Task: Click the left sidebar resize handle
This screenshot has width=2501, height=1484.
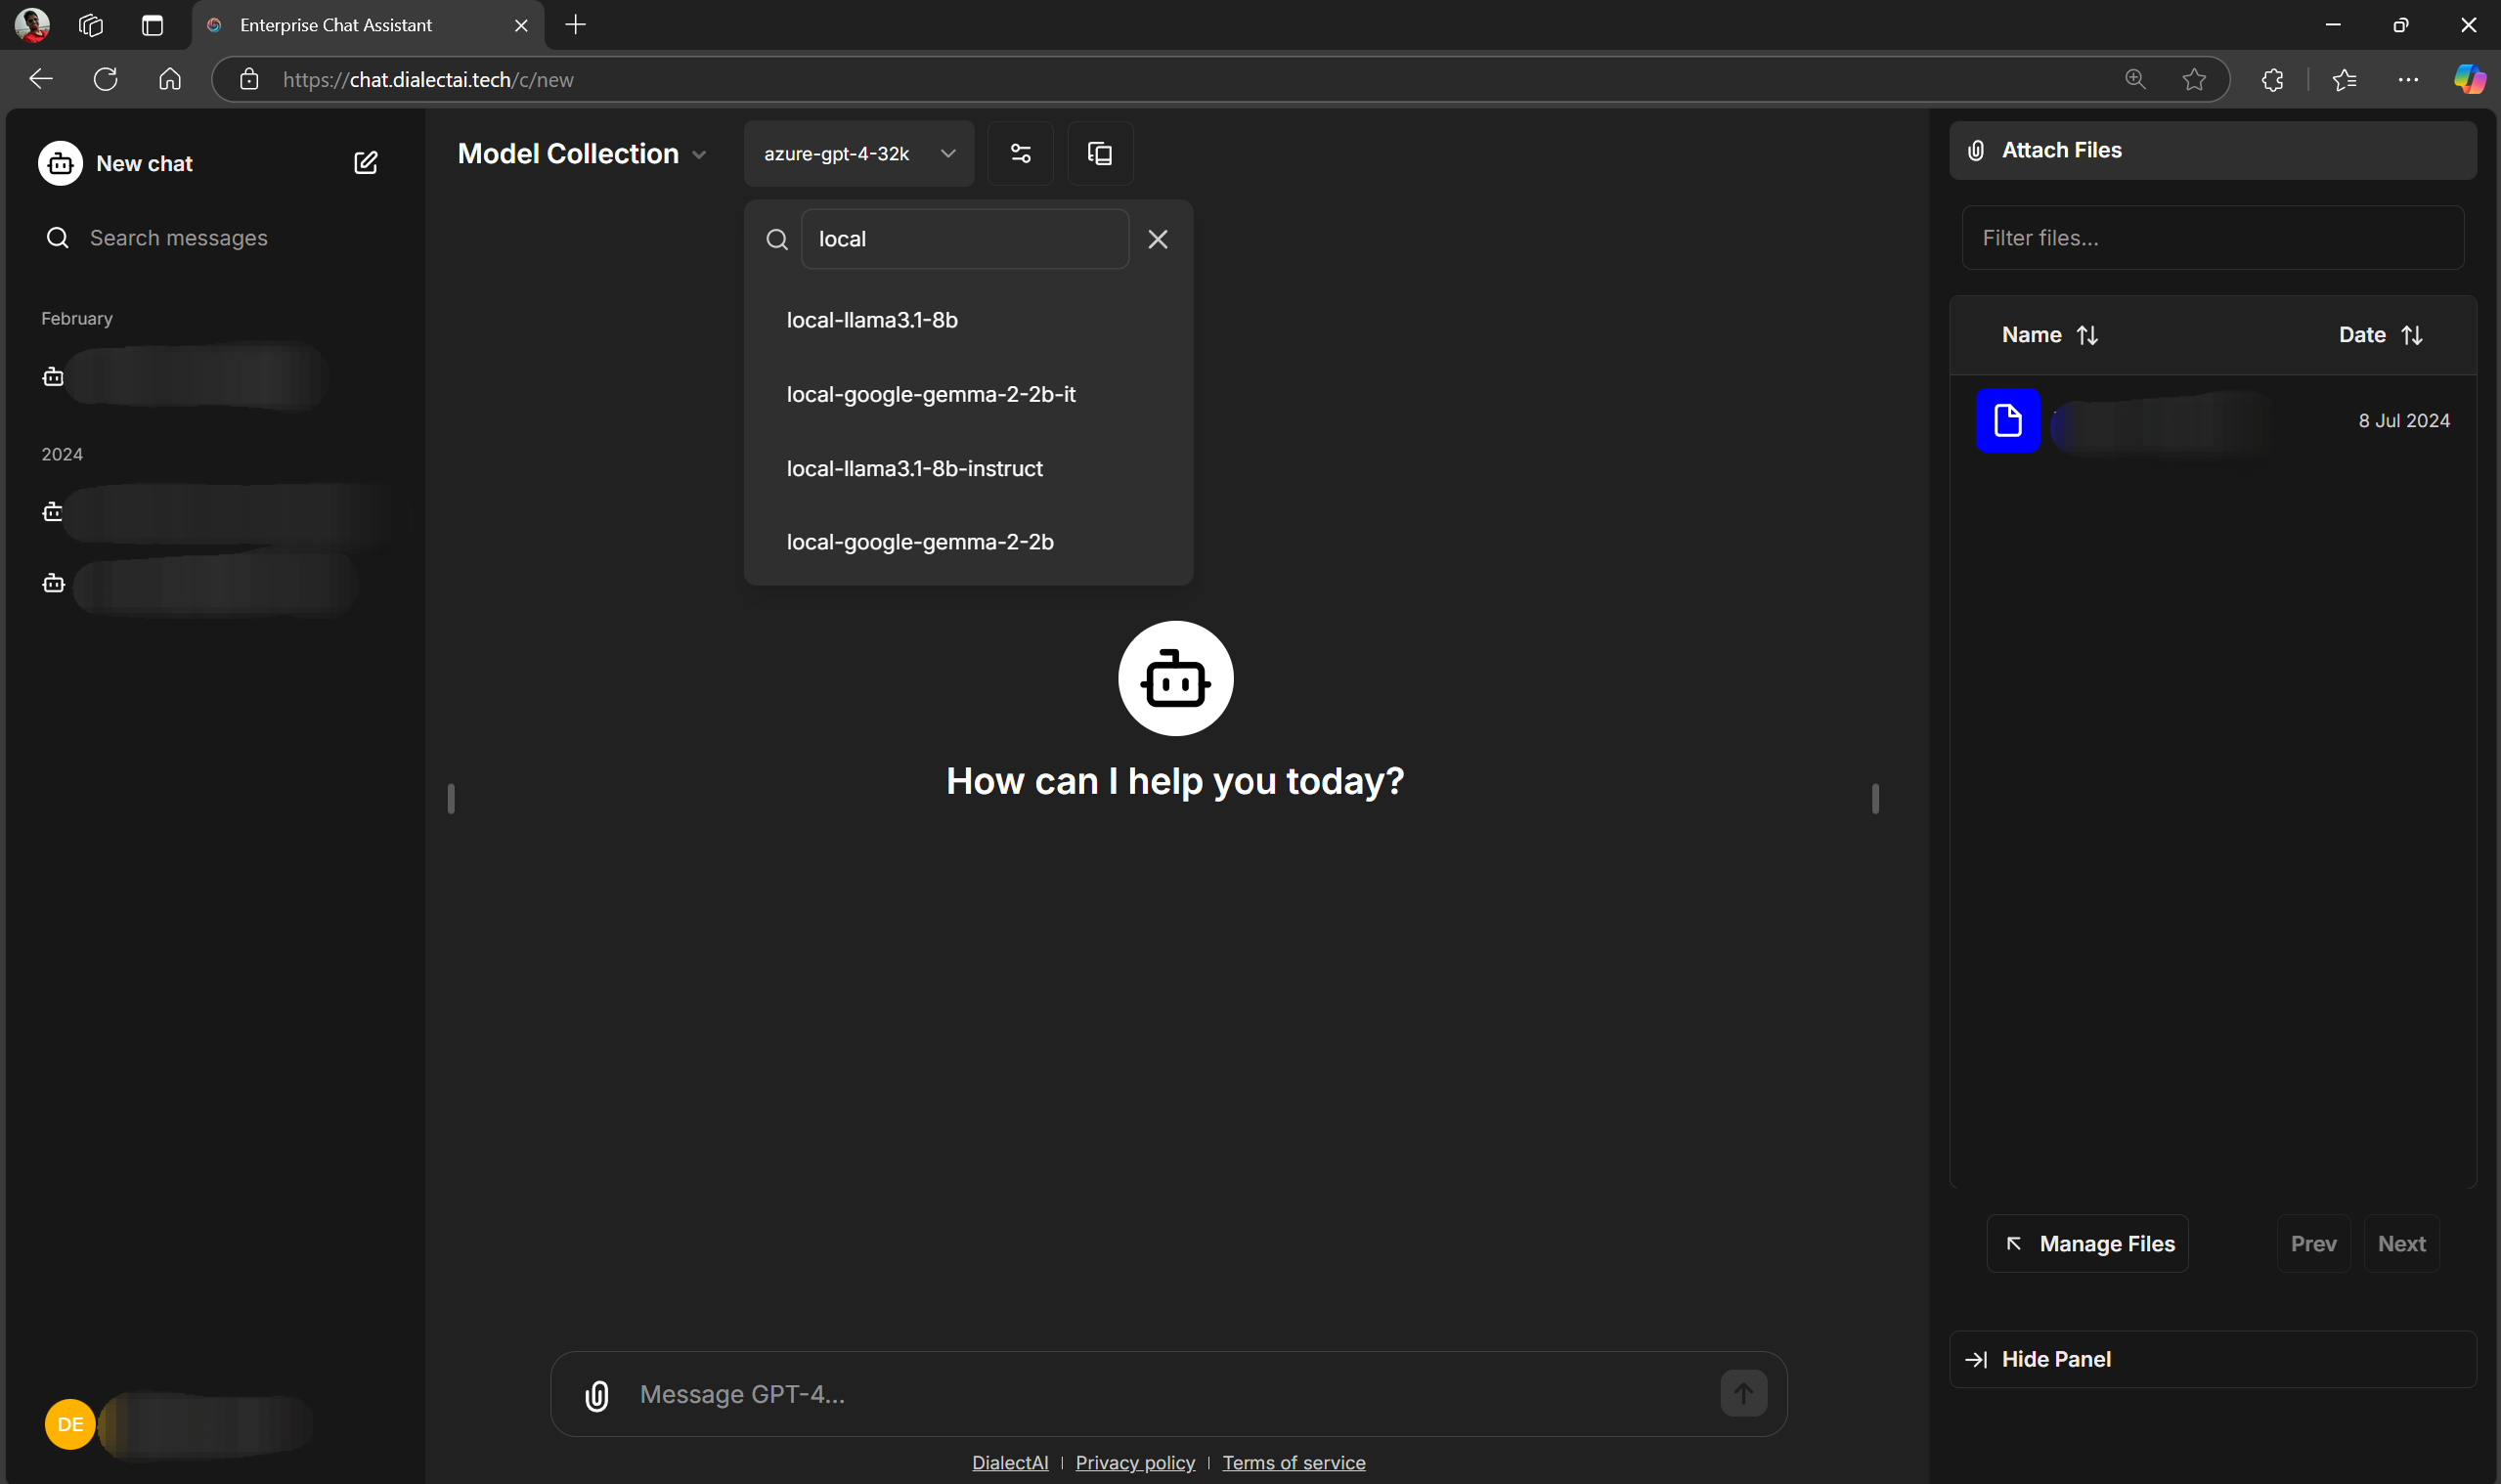Action: pyautogui.click(x=451, y=799)
